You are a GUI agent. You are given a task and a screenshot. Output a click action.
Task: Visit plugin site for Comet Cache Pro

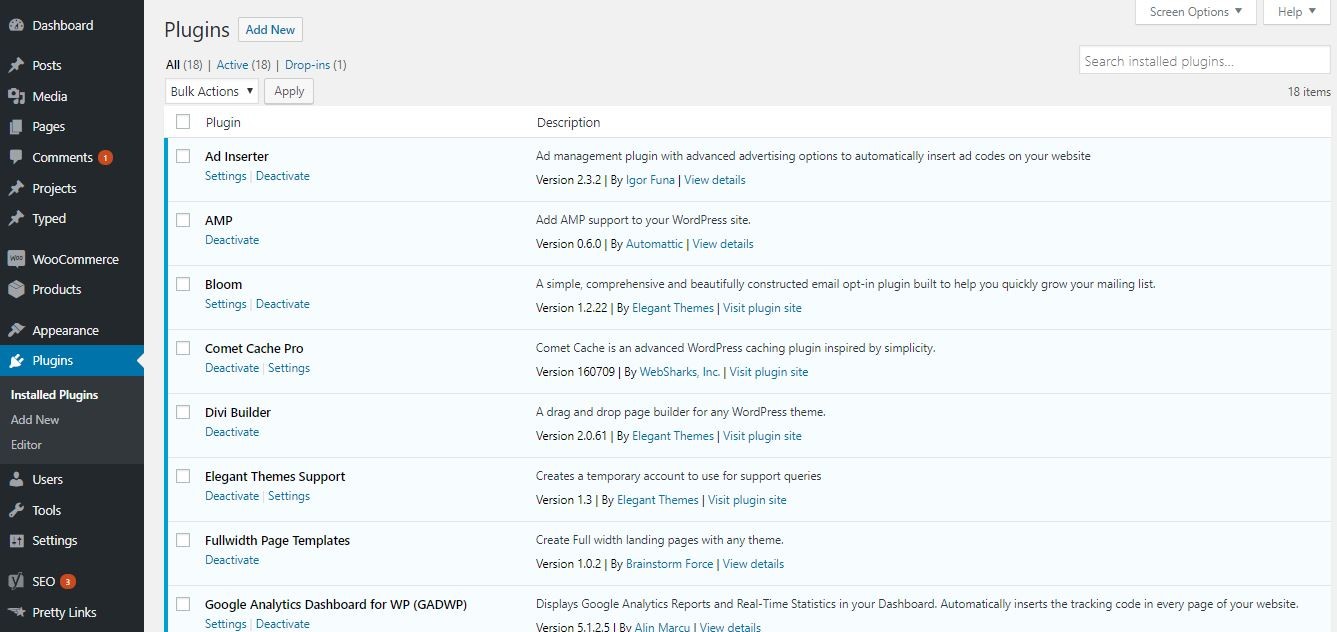click(x=769, y=372)
